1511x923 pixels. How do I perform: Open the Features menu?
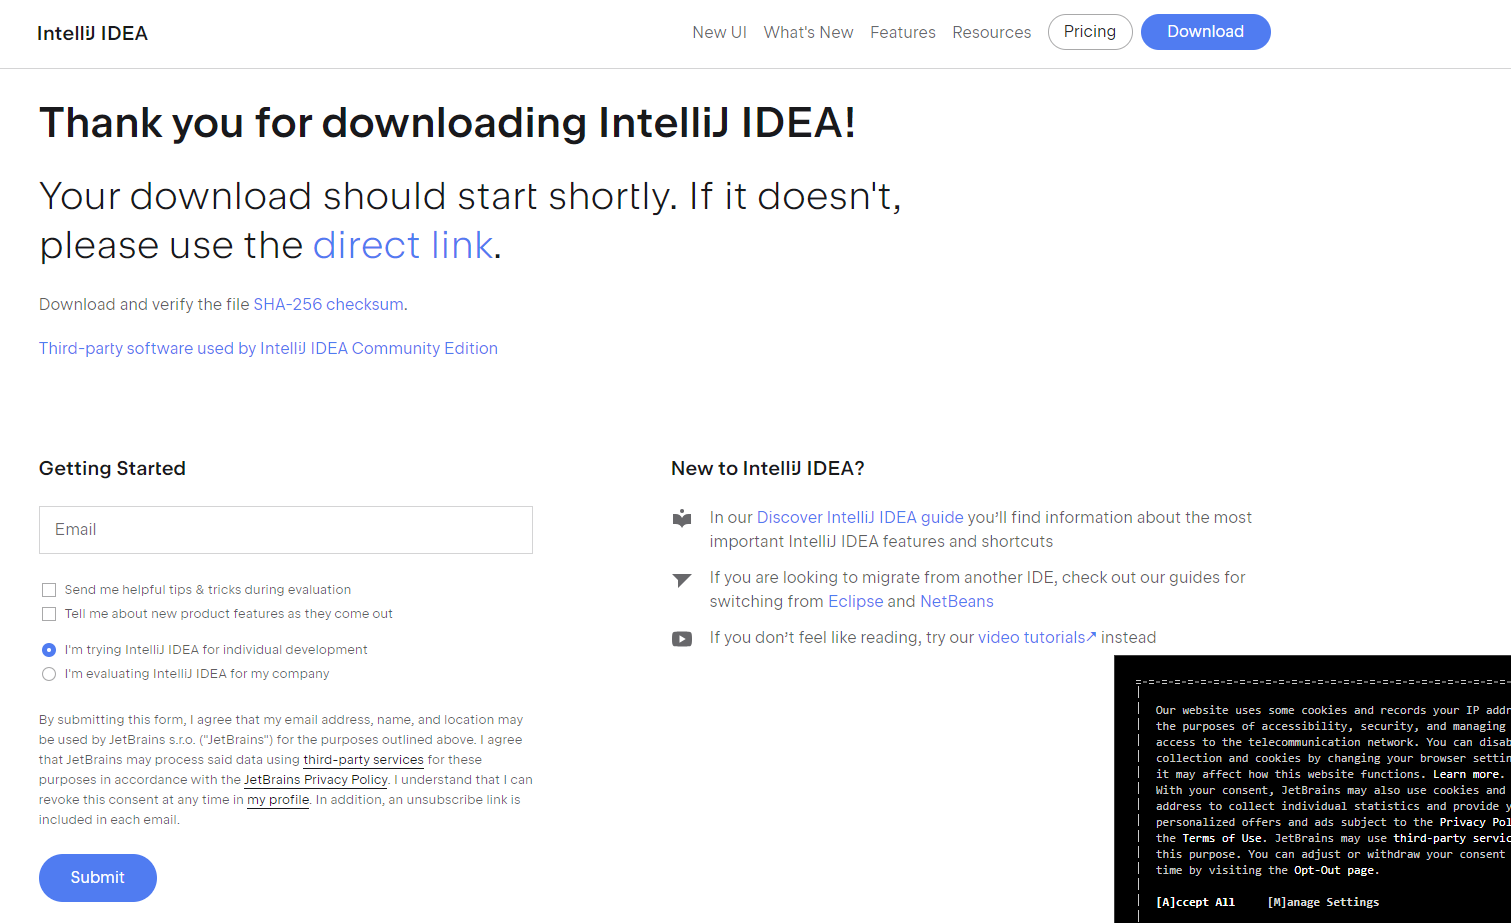point(902,32)
